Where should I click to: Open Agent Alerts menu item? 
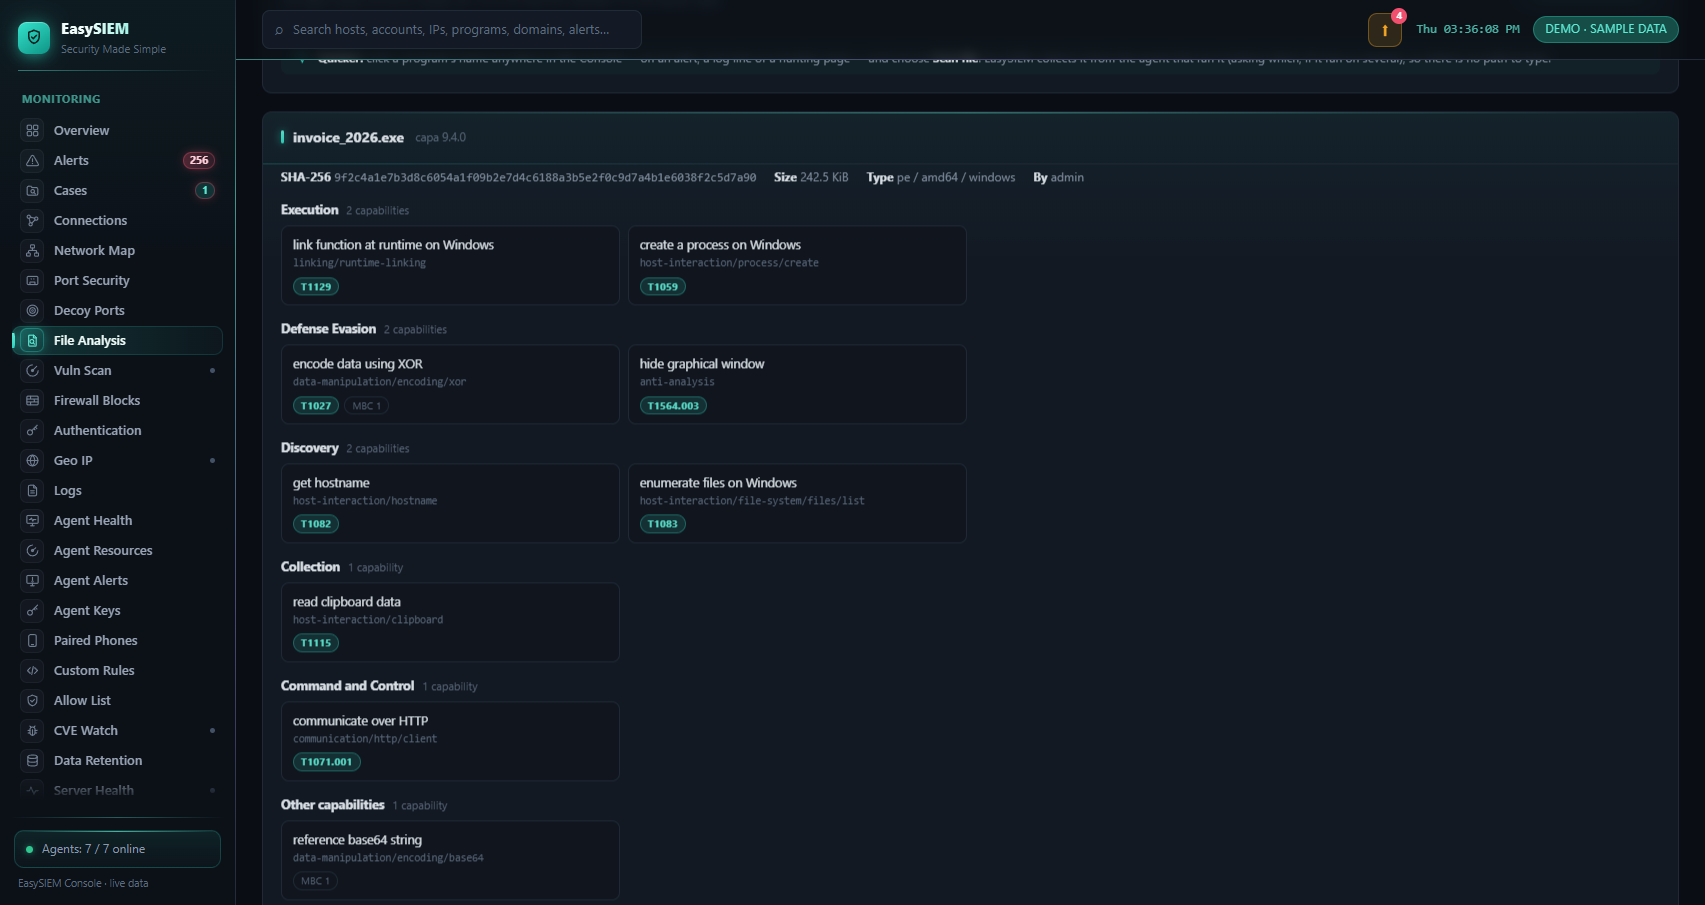pyautogui.click(x=118, y=581)
